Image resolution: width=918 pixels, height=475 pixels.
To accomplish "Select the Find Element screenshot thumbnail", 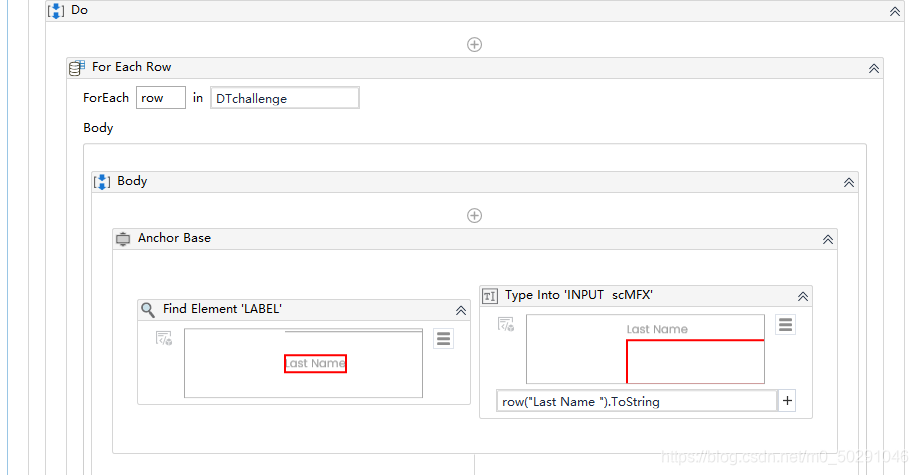I will (x=303, y=363).
